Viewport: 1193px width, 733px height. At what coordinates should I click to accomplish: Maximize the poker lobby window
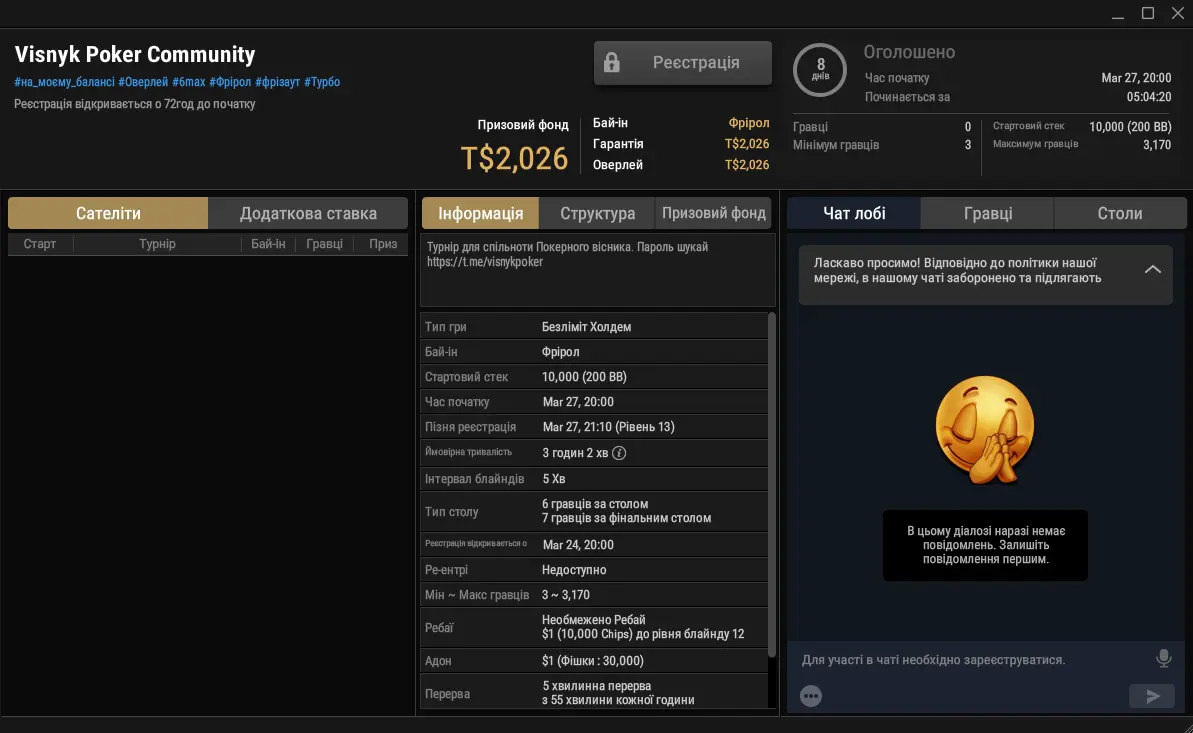pos(1148,13)
